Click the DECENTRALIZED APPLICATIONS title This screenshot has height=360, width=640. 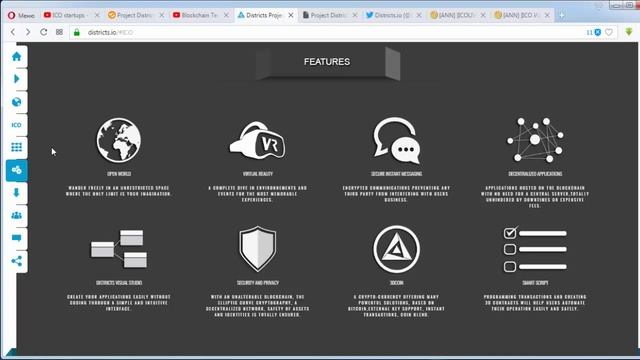(535, 174)
